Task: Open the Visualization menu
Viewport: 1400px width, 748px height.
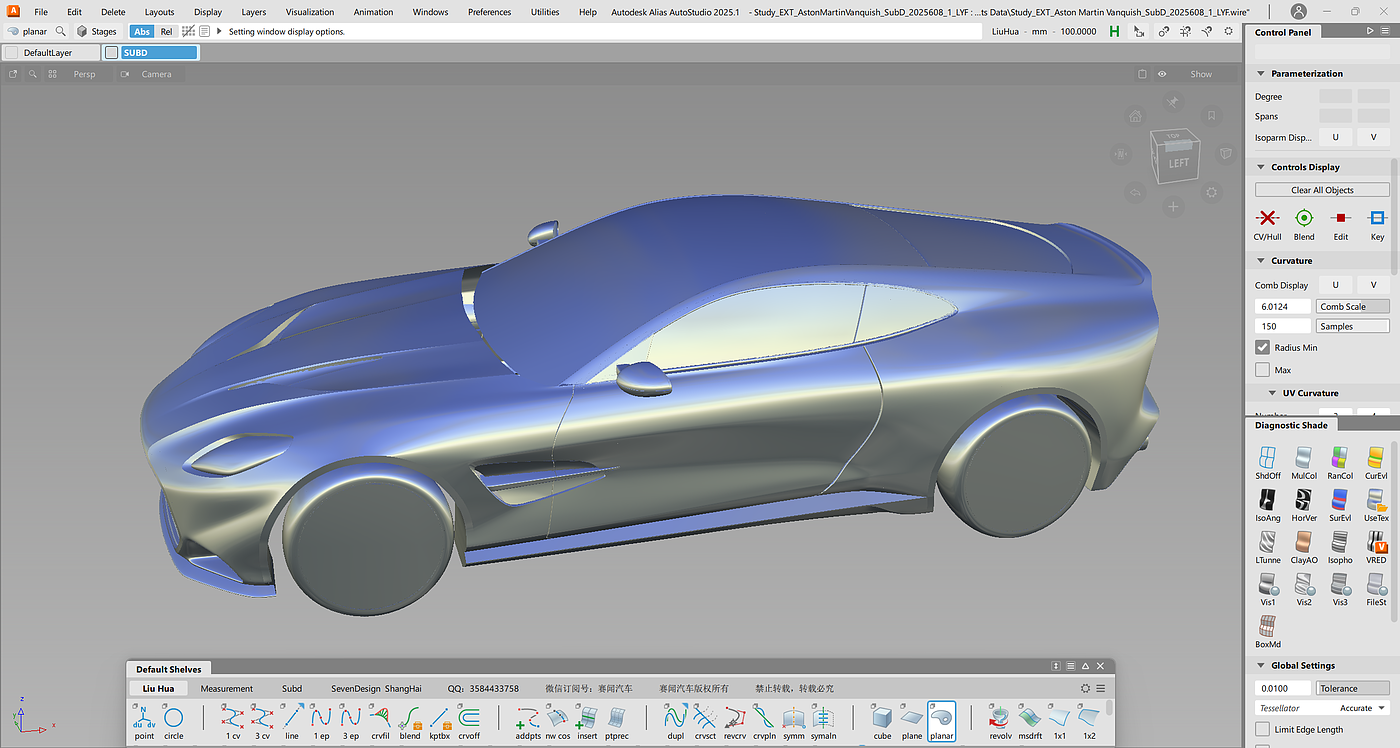Action: pos(310,12)
